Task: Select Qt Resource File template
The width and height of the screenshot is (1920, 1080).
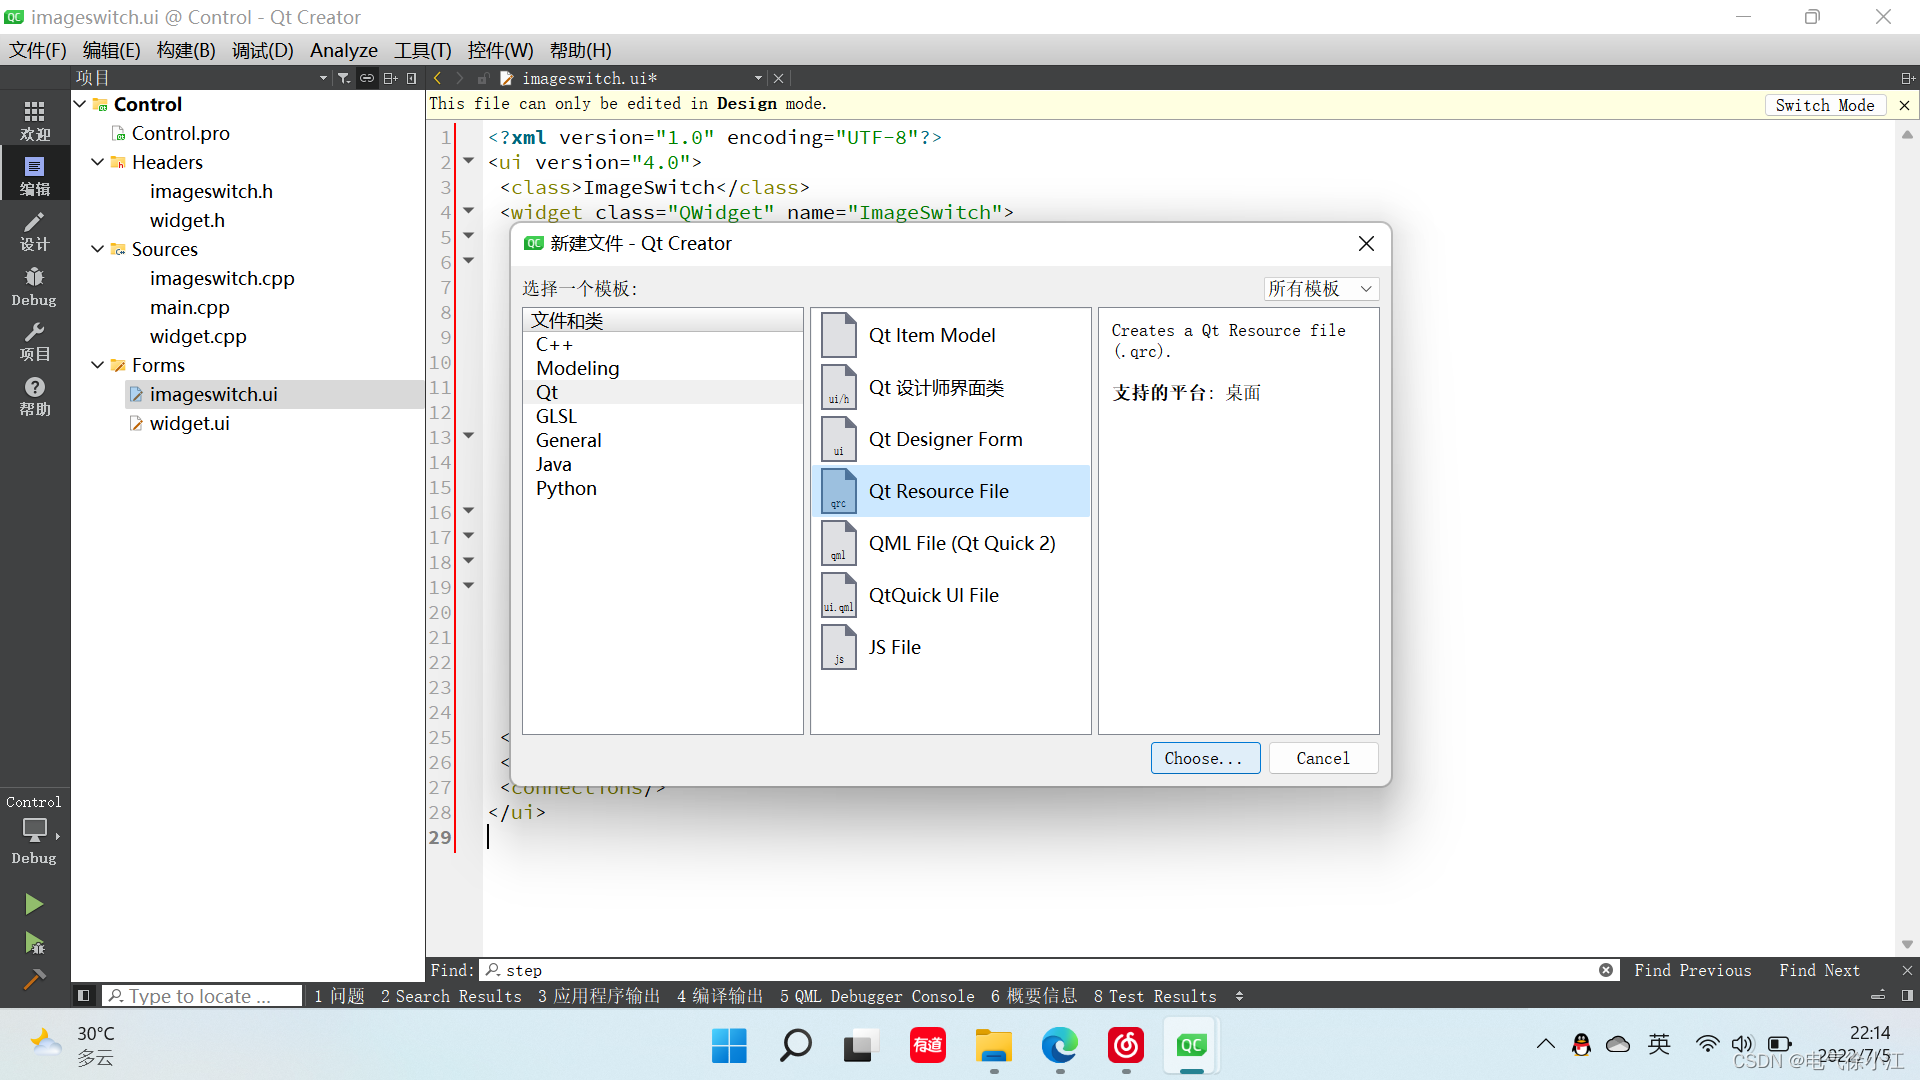Action: click(x=939, y=491)
